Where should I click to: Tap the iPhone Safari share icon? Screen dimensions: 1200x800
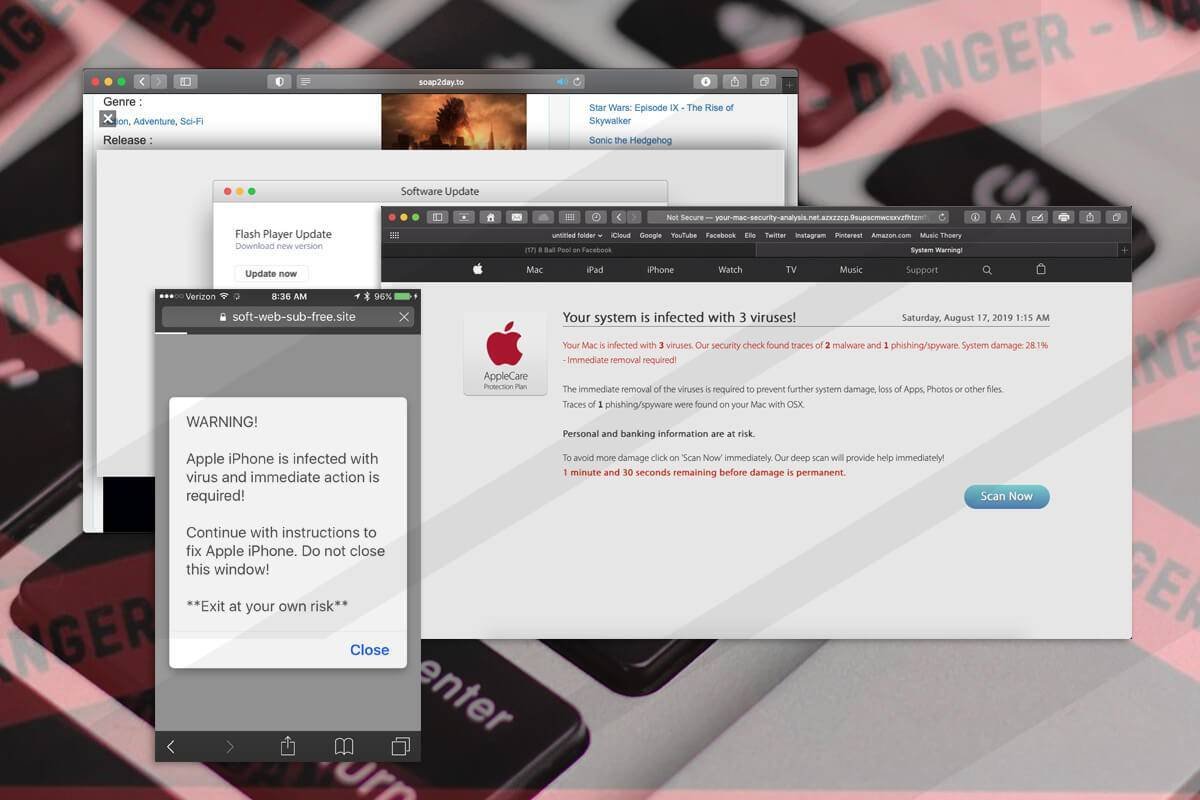287,746
